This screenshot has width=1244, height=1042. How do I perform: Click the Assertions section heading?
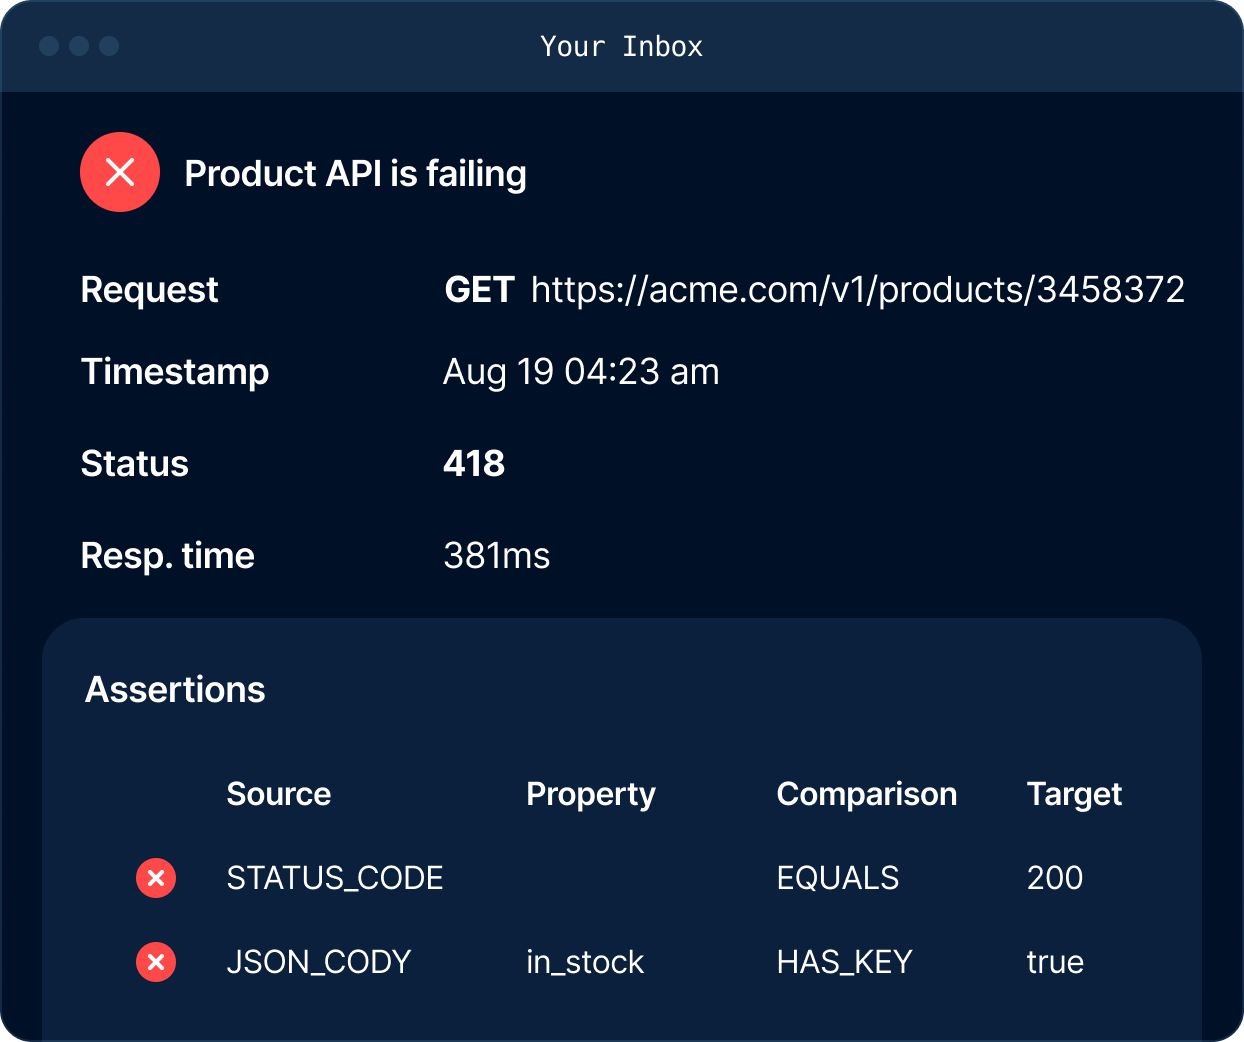pos(175,690)
